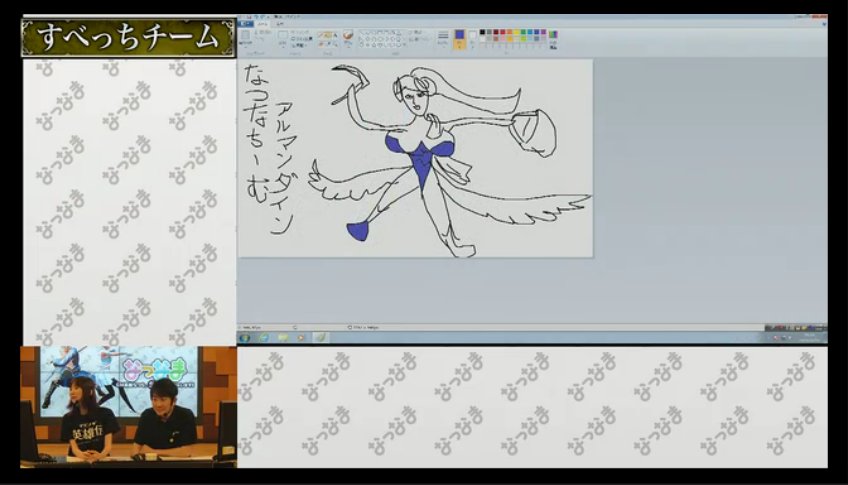Open the Brushes tool button
Viewport: 848px width, 485px height.
coord(348,37)
